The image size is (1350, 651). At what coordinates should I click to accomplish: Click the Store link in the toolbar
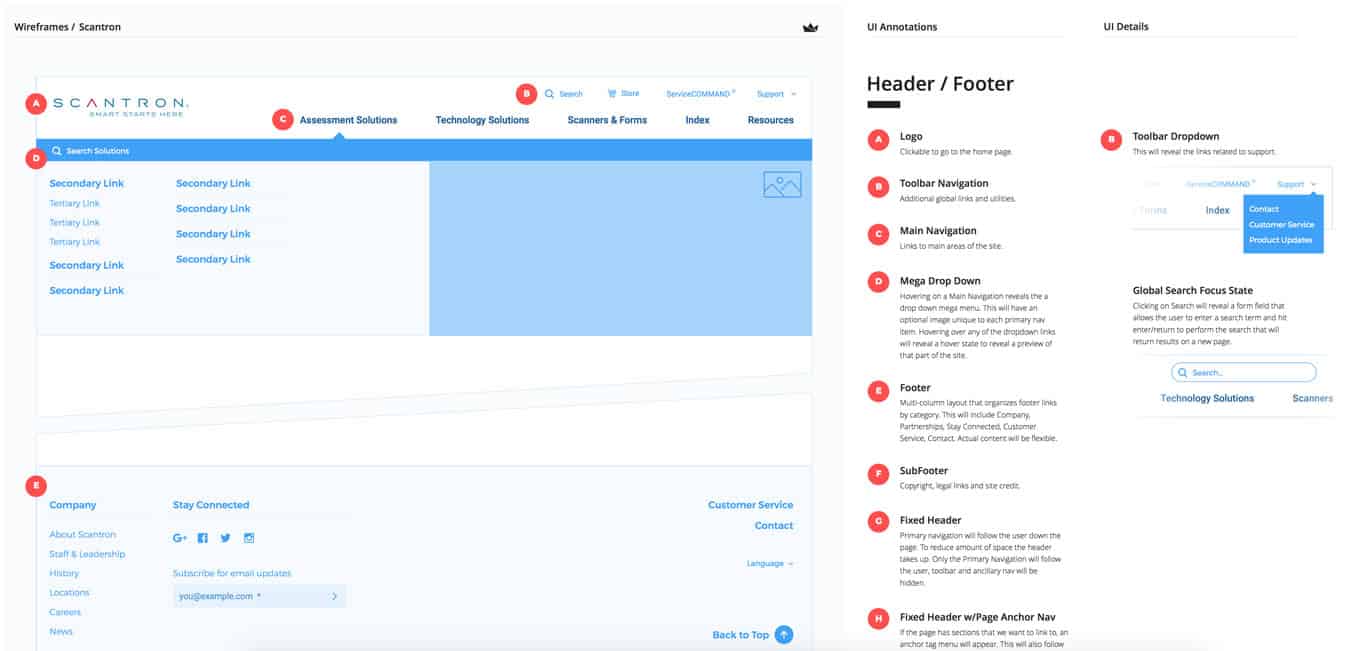(x=630, y=94)
